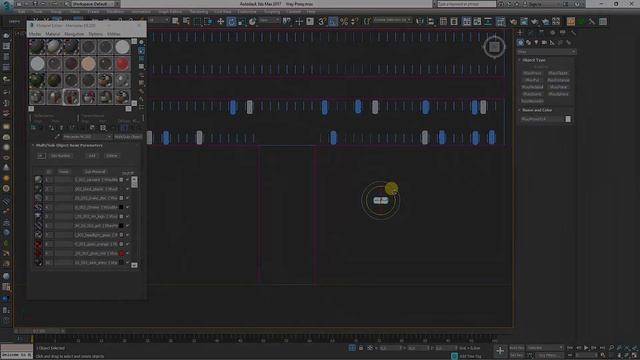Toggle sub-material 2 on/off checkbox

point(128,189)
